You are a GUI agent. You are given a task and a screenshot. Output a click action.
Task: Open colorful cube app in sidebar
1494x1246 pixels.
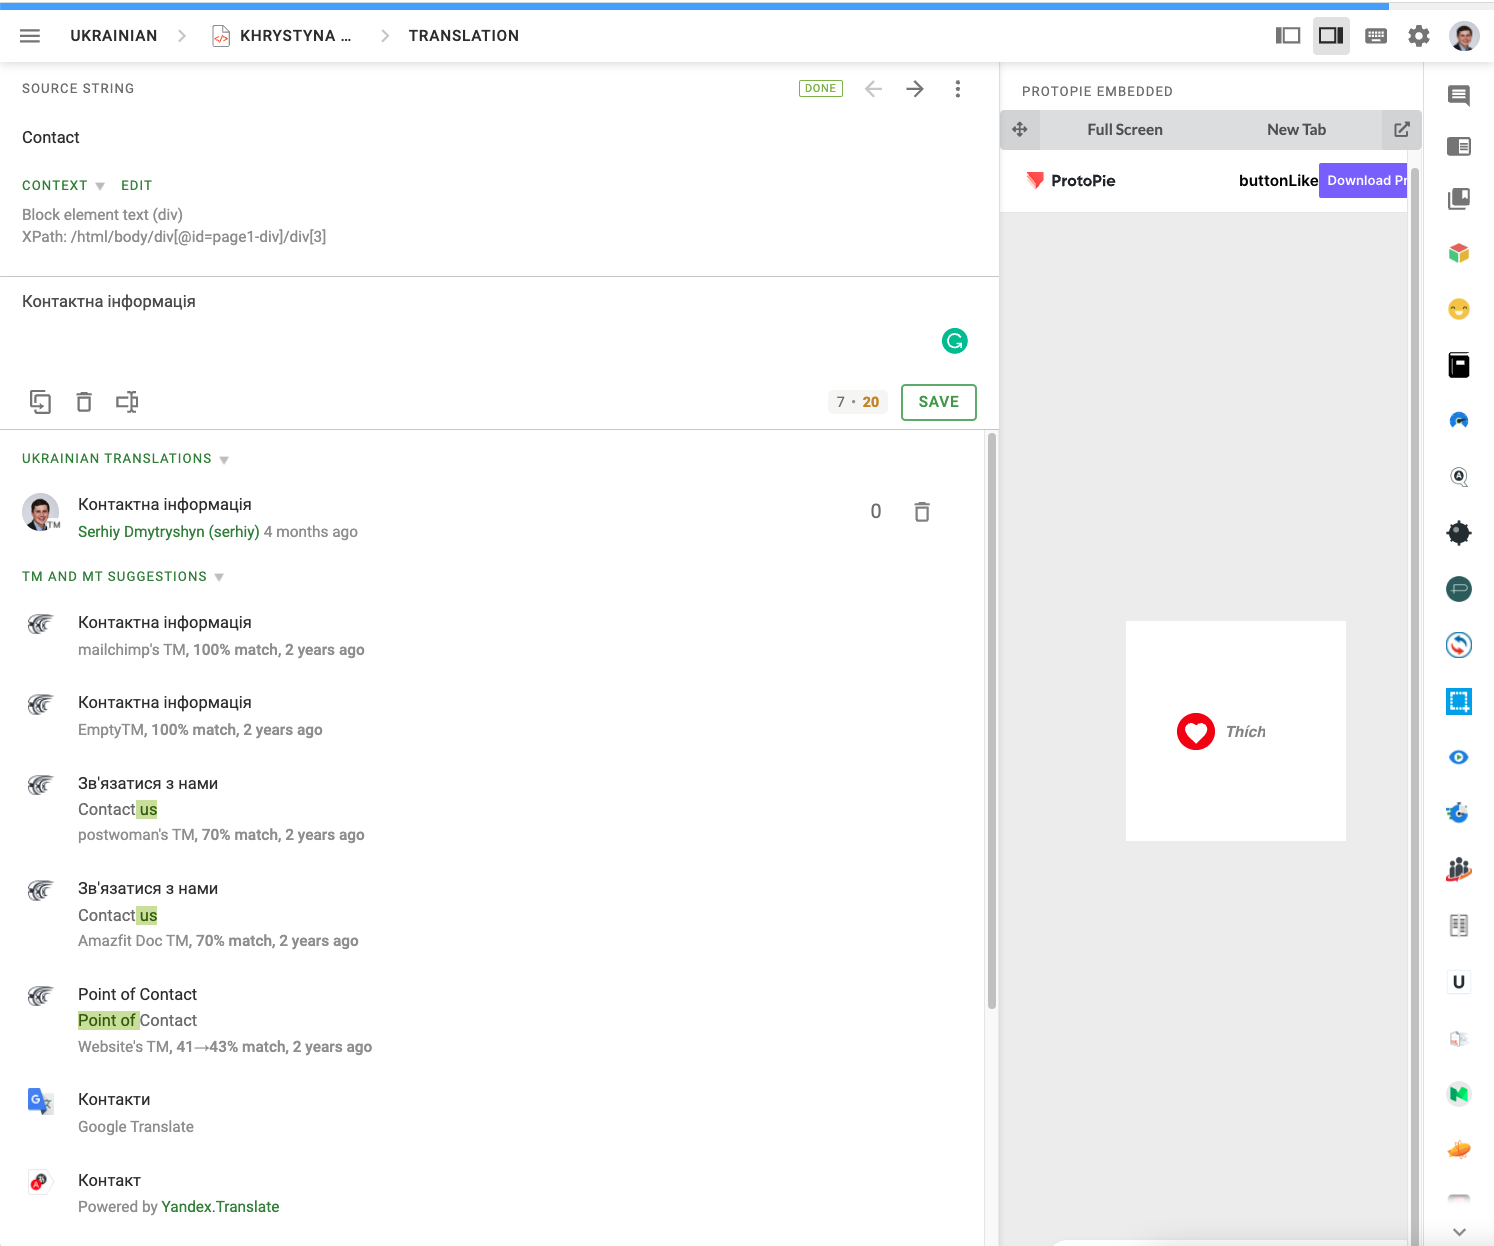click(1459, 253)
